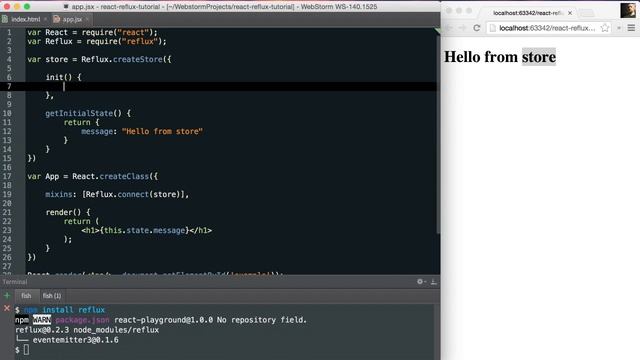640x360 pixels.
Task: Click "npm install reflux" command in terminal
Action: 64,310
